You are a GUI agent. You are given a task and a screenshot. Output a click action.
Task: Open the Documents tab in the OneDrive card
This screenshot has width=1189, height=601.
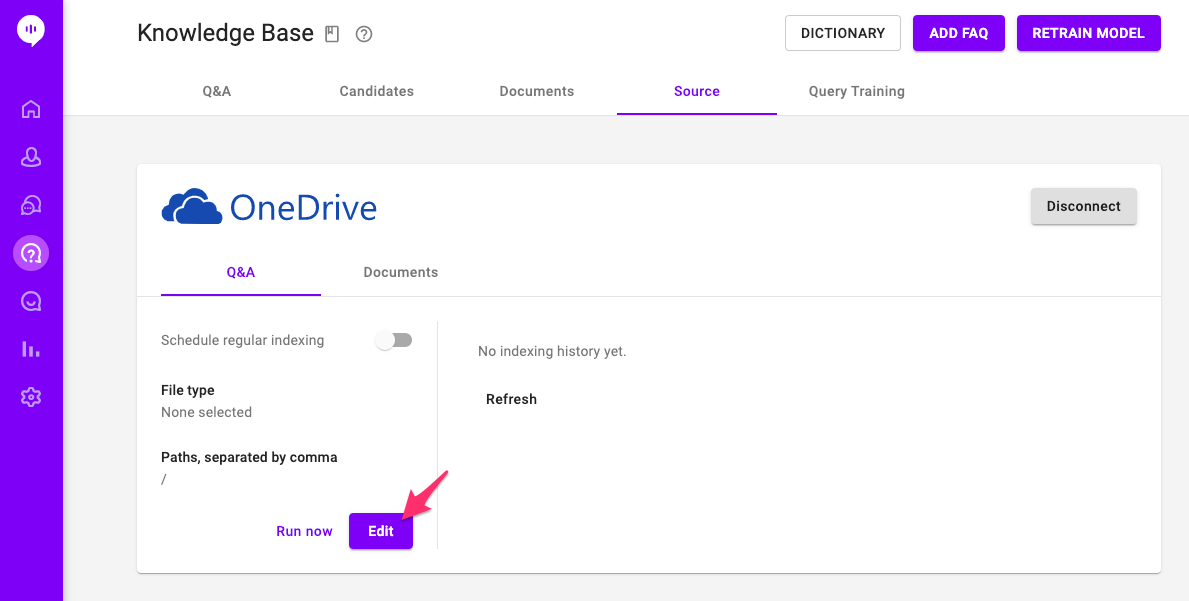point(400,272)
